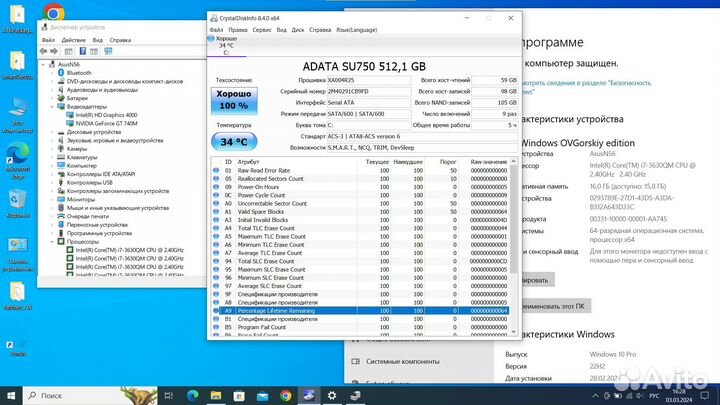Open the Язык(Language) menu
The height and width of the screenshot is (405, 720).
point(356,30)
